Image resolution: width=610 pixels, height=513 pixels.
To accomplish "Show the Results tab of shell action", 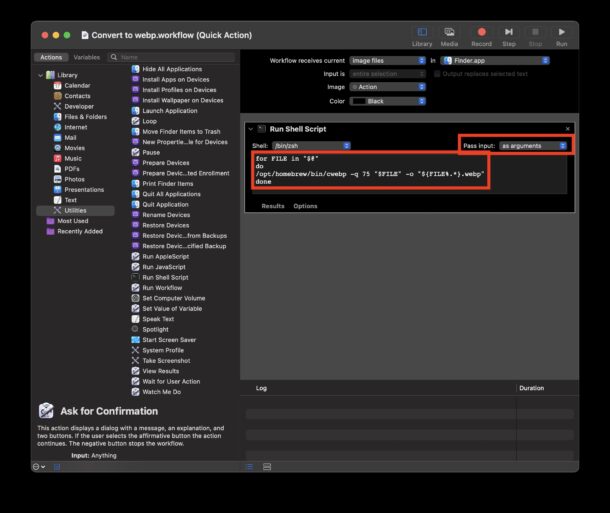I will pos(273,206).
